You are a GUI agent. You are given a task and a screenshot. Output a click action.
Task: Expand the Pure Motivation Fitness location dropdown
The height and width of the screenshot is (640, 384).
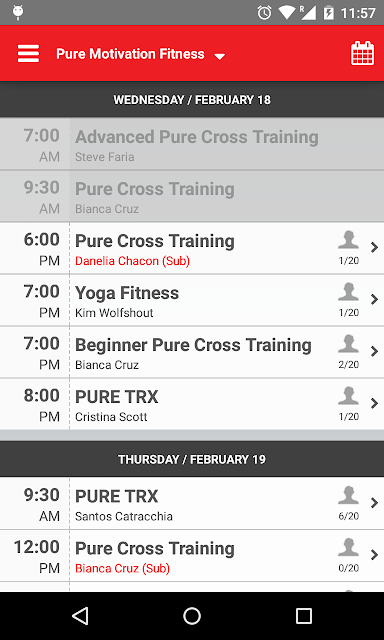140,54
